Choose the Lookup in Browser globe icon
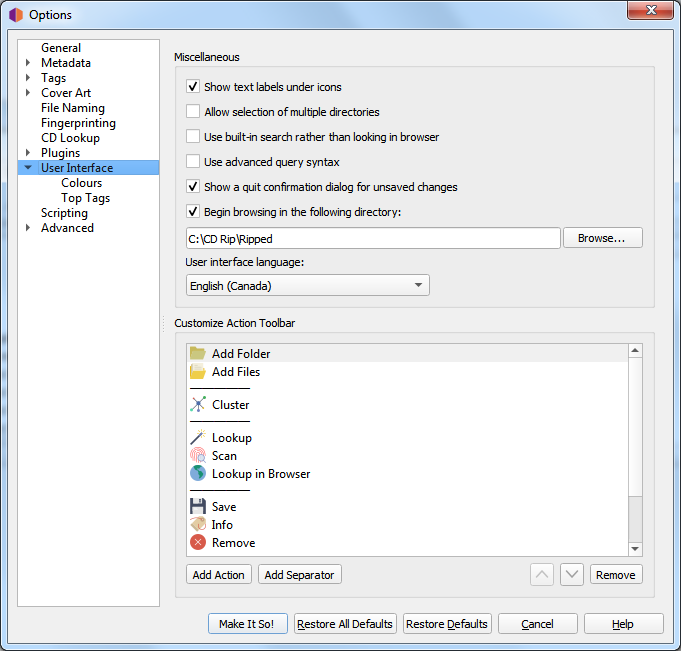This screenshot has width=681, height=651. tap(198, 474)
